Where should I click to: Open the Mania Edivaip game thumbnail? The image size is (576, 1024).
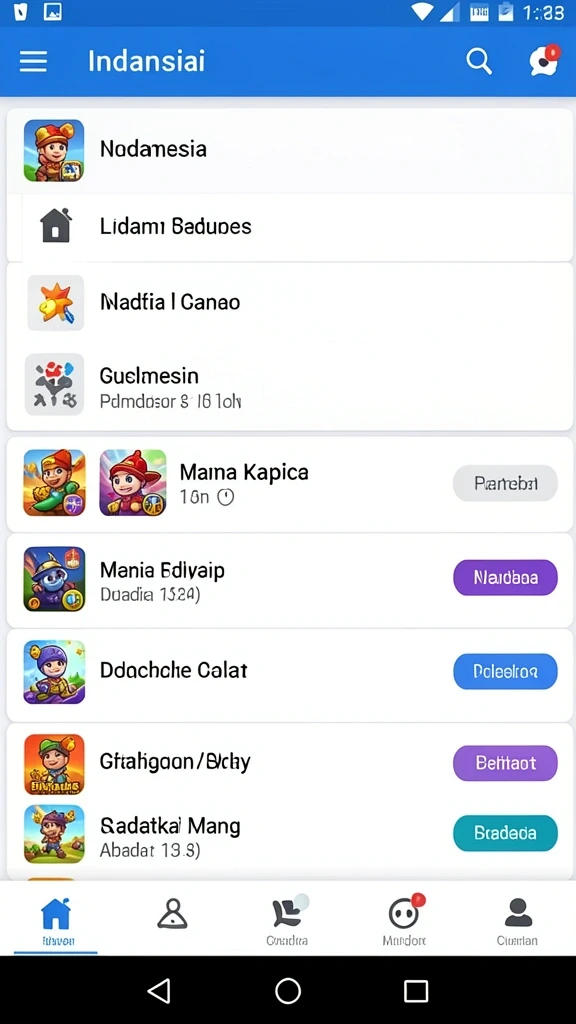pos(54,579)
